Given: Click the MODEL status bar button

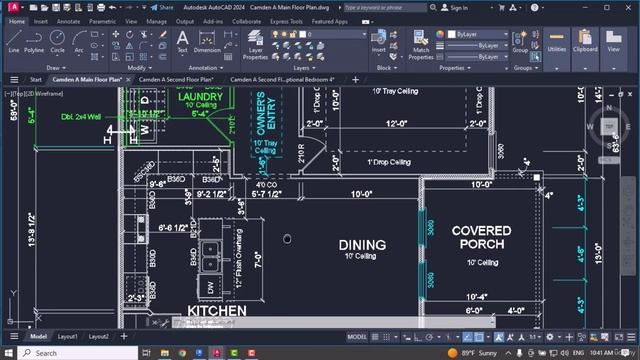Looking at the screenshot, I should tap(357, 337).
